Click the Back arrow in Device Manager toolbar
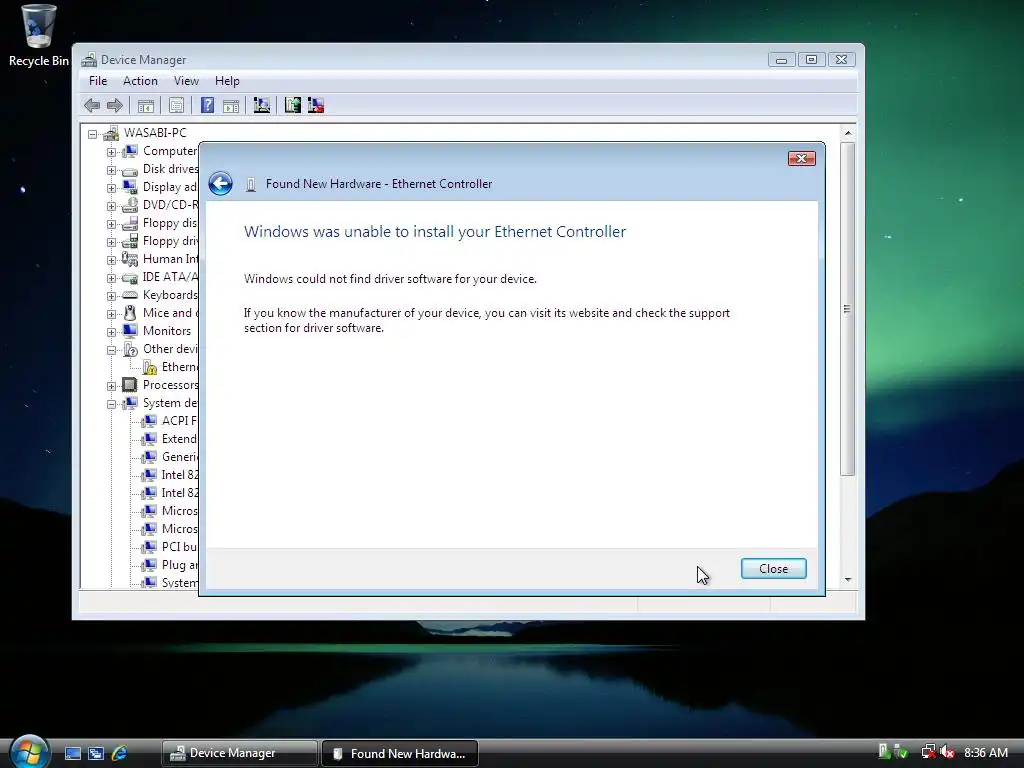 tap(92, 105)
